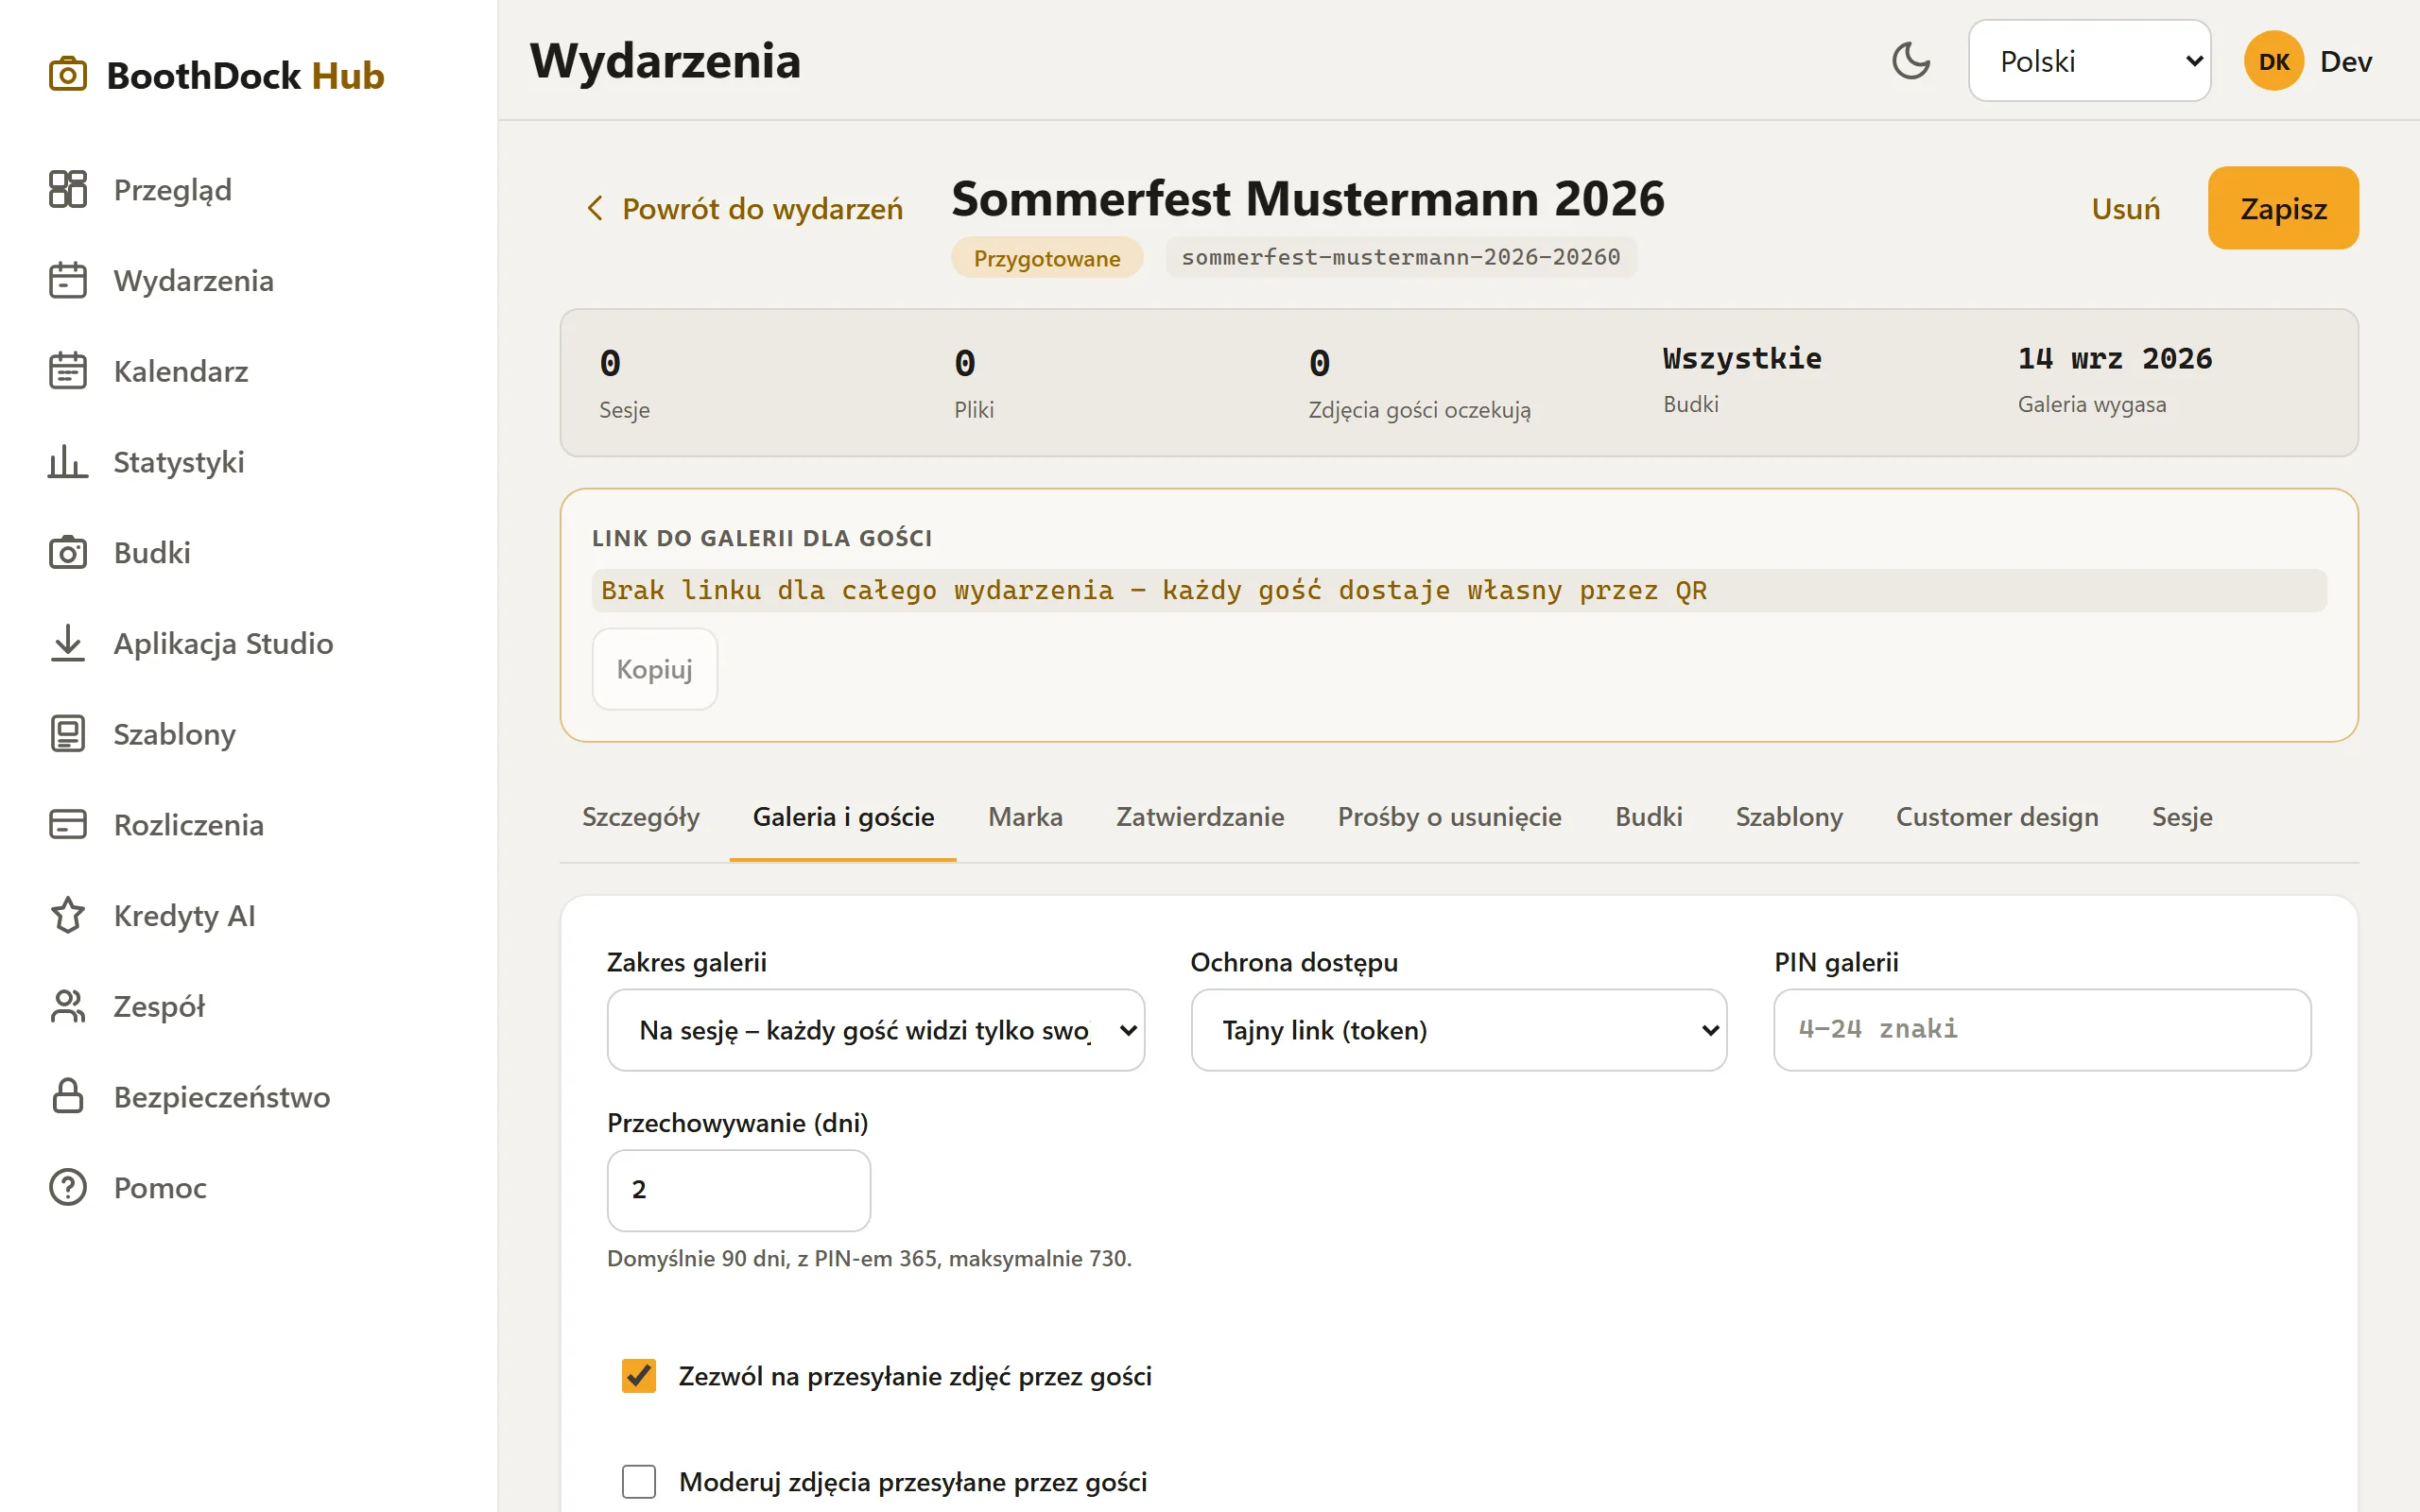Open the Sesje tab
The width and height of the screenshot is (2420, 1512).
2182,817
